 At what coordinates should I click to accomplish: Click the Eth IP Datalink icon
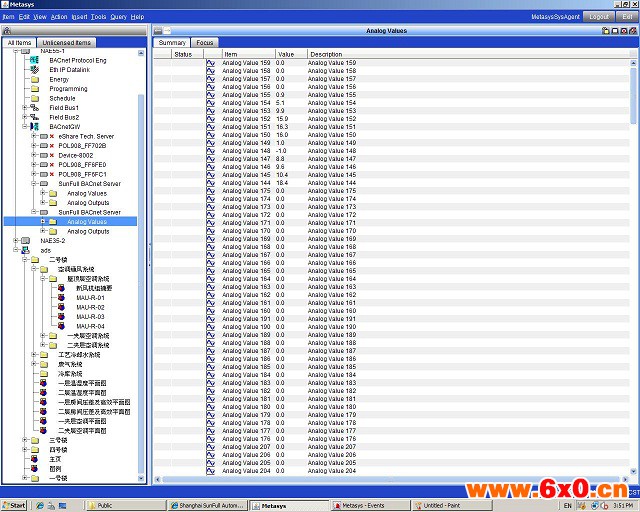[x=35, y=70]
